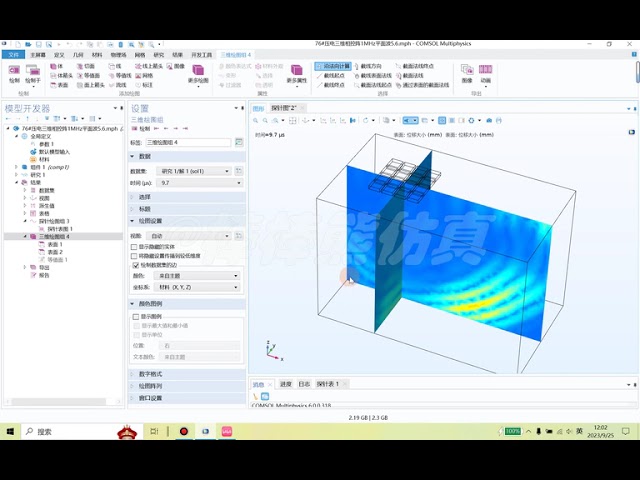Viewport: 640px width, 480px height.
Task: Switch to the 进度 tab
Action: pos(286,384)
